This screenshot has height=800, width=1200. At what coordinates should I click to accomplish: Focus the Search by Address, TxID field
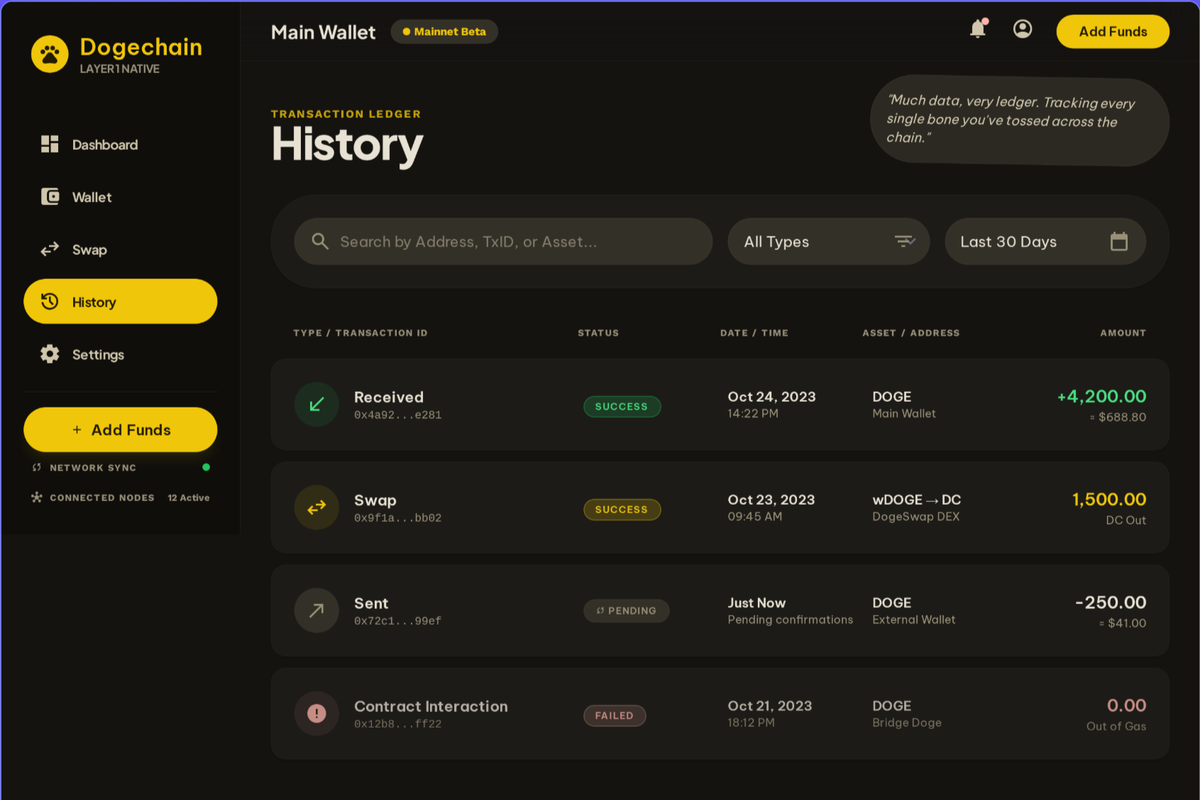point(503,241)
